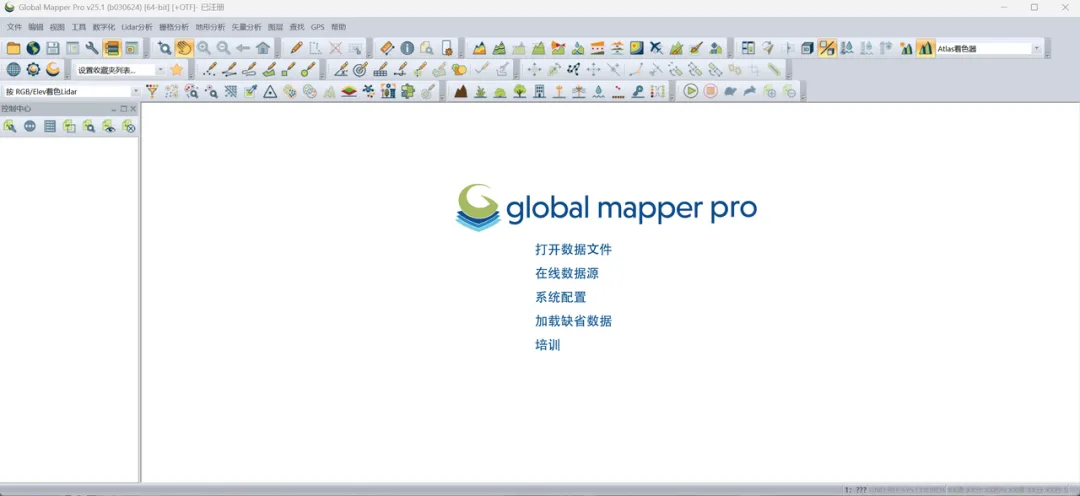1080x496 pixels.
Task: Open the GPS menu
Action: [x=318, y=27]
